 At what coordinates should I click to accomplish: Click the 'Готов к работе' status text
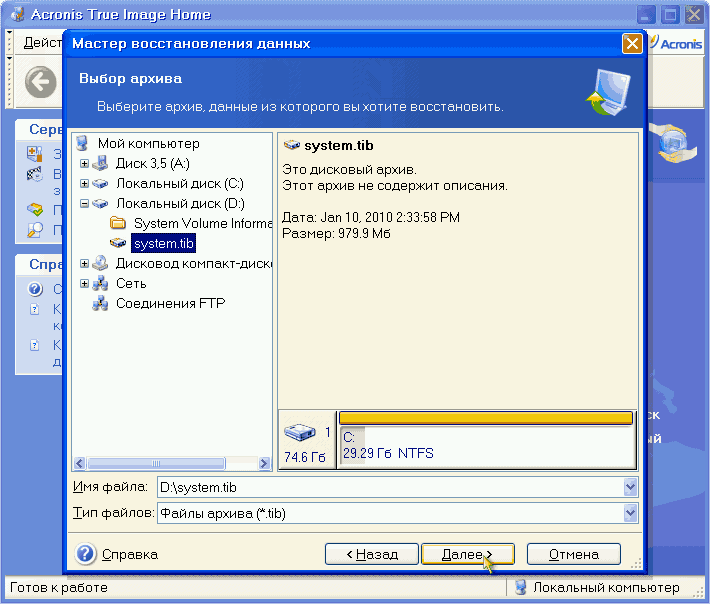[59, 587]
